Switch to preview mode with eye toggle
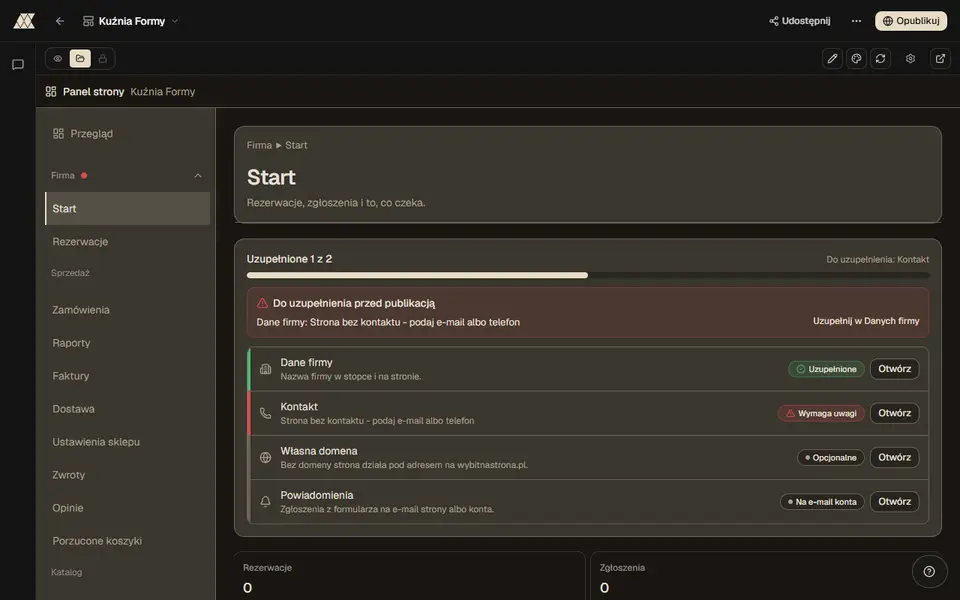Image resolution: width=960 pixels, height=600 pixels. click(x=58, y=59)
